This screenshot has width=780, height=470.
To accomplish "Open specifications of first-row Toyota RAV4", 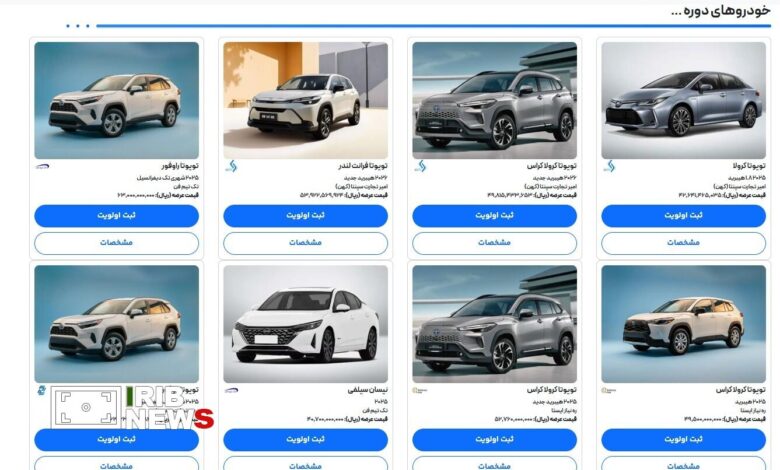I will 116,243.
